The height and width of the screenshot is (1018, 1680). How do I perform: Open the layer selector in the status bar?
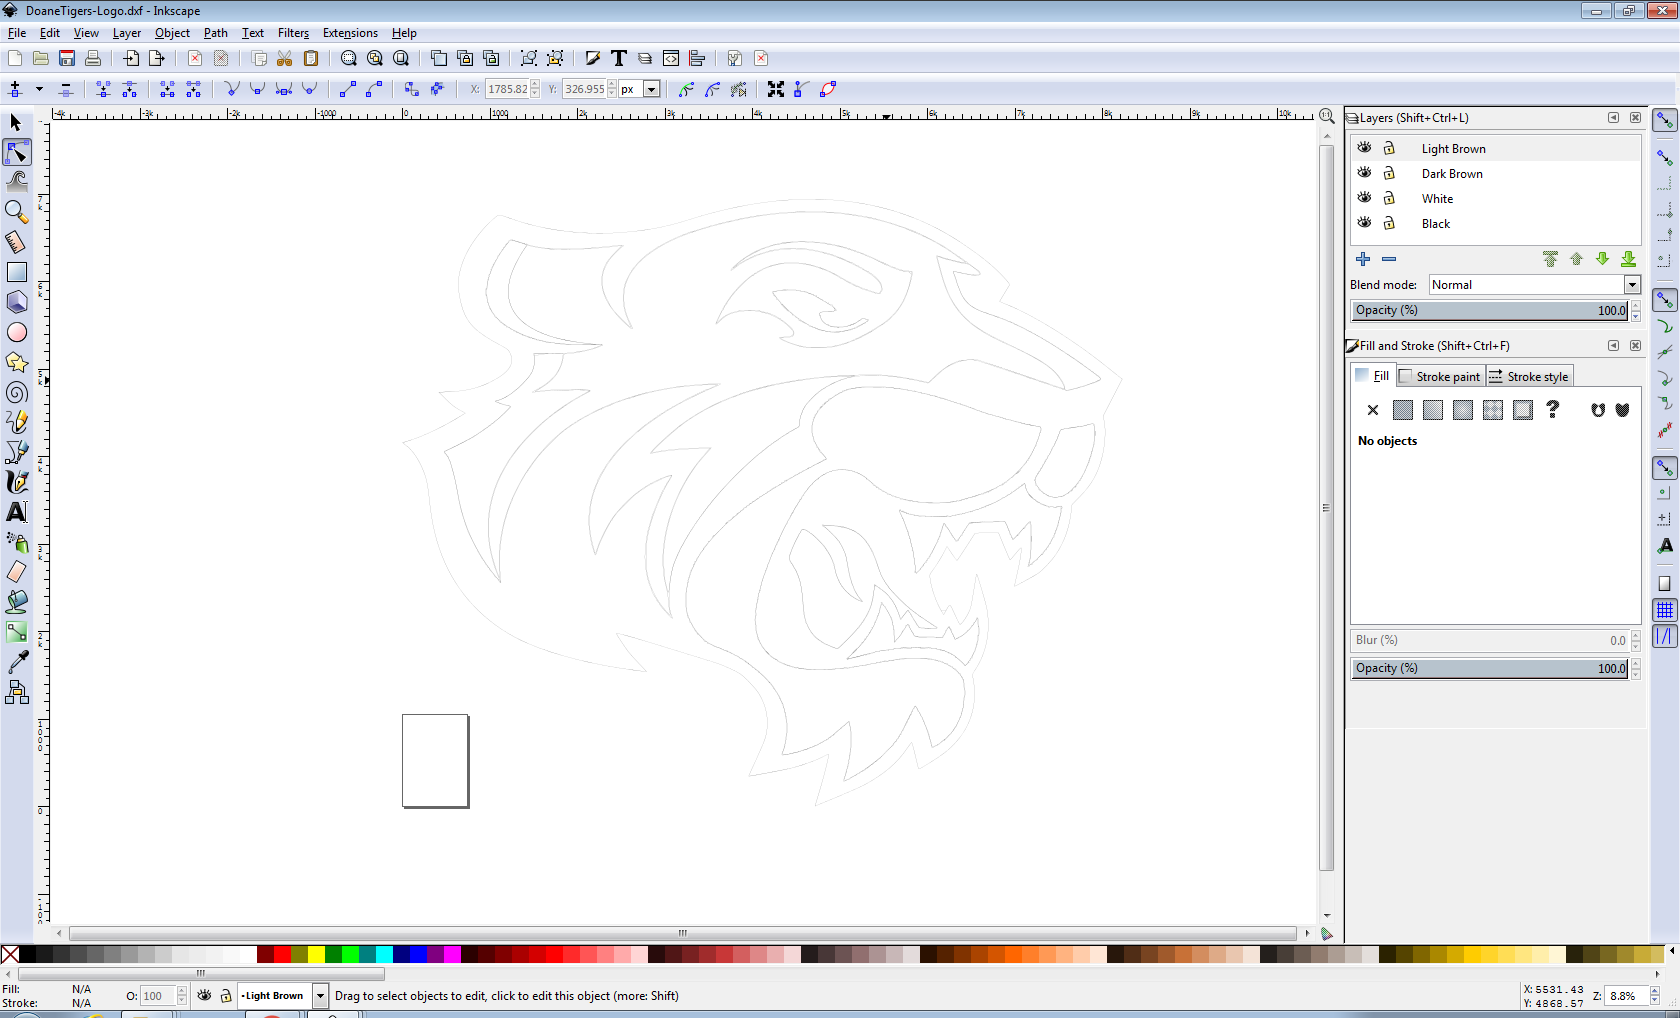click(320, 996)
